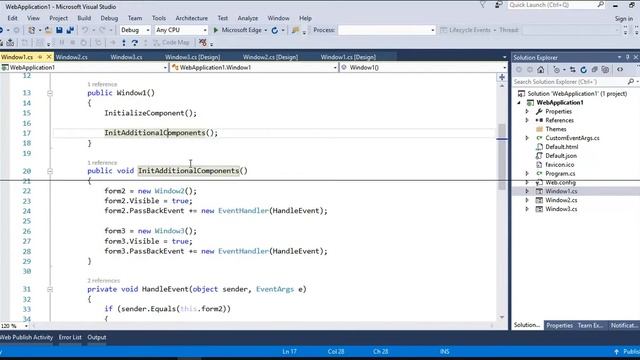Click the '1 reference' link above Window1()
Screen dimensions: 640x360
tap(102, 84)
